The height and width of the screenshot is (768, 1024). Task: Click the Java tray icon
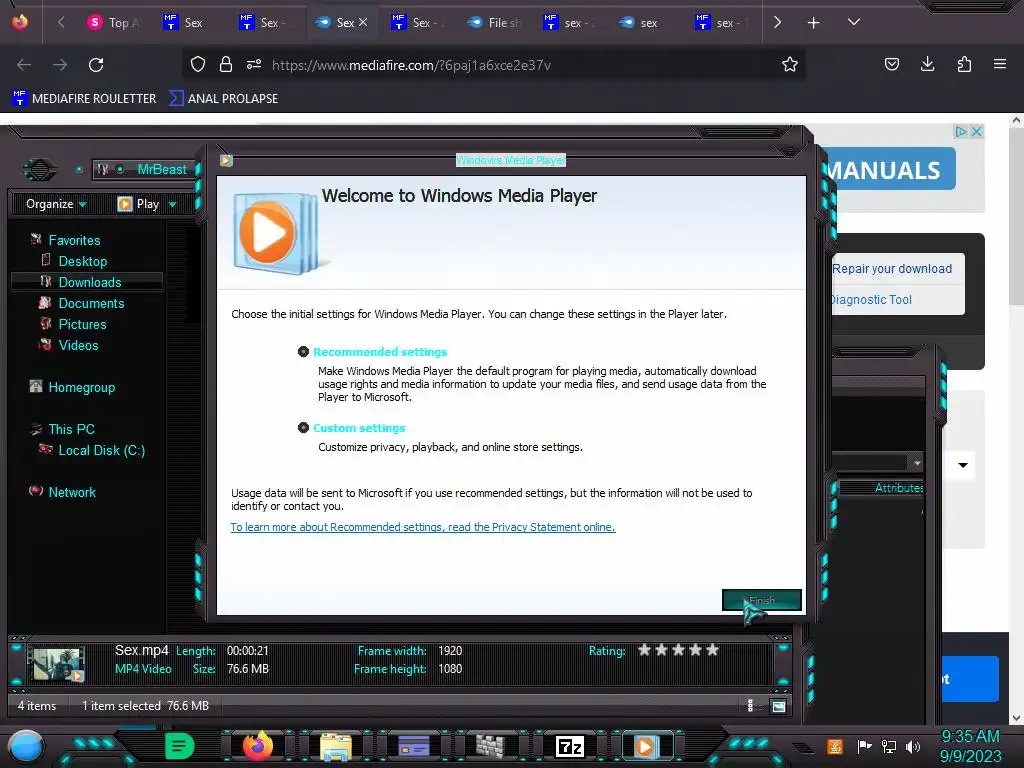(835, 746)
